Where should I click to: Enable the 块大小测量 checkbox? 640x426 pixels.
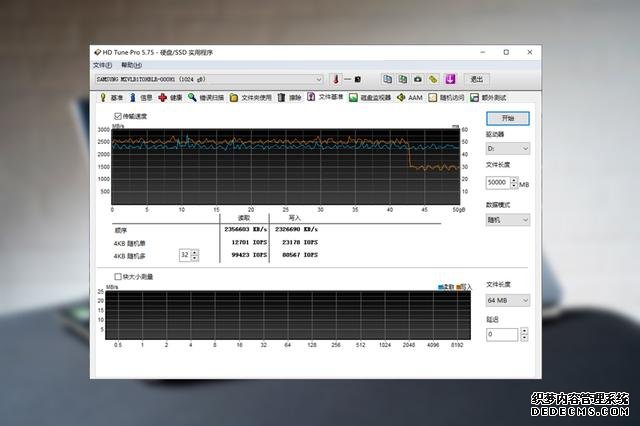coord(119,276)
